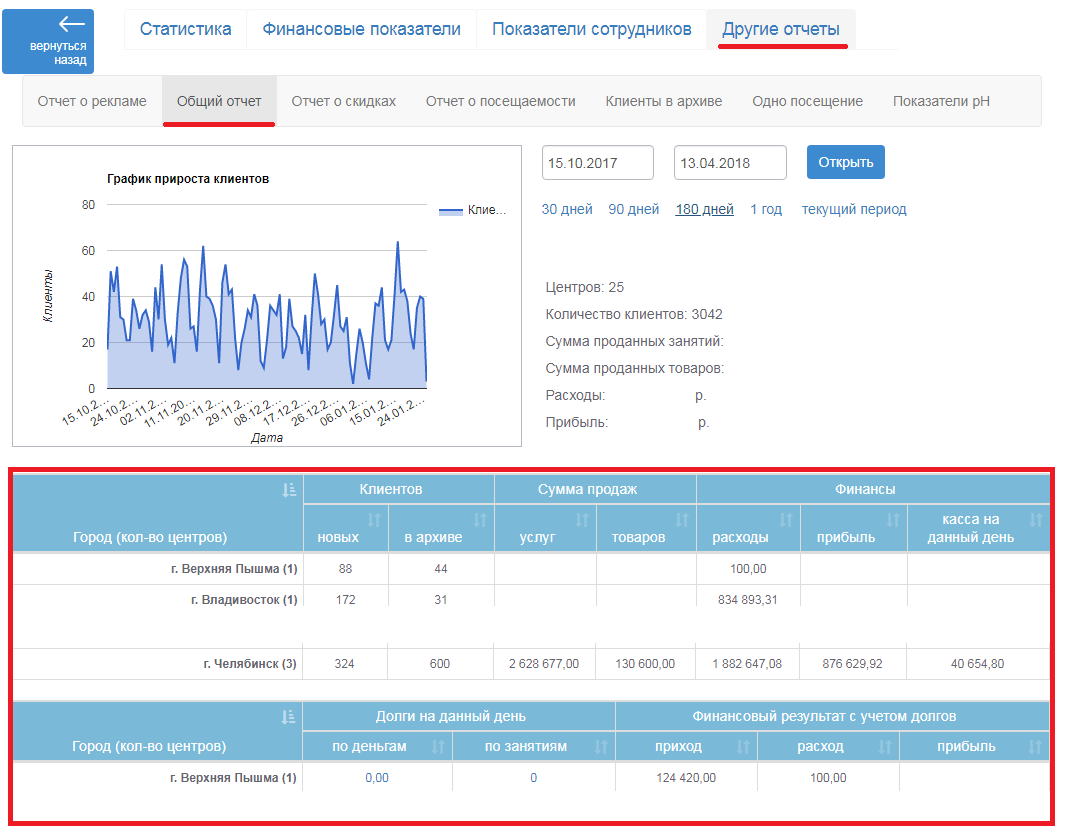
Task: Click the chart legend color swatch Клие...
Action: coord(451,211)
